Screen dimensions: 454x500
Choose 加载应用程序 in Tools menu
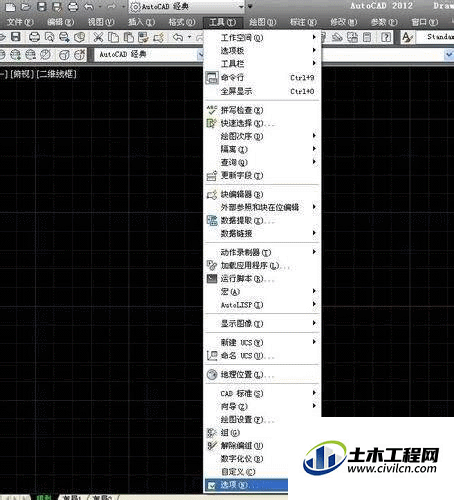pos(262,266)
